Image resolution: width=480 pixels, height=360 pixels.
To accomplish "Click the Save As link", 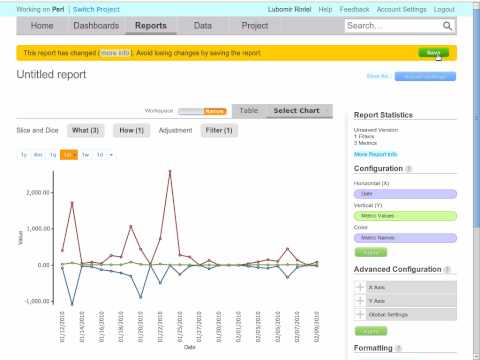I will (x=378, y=76).
